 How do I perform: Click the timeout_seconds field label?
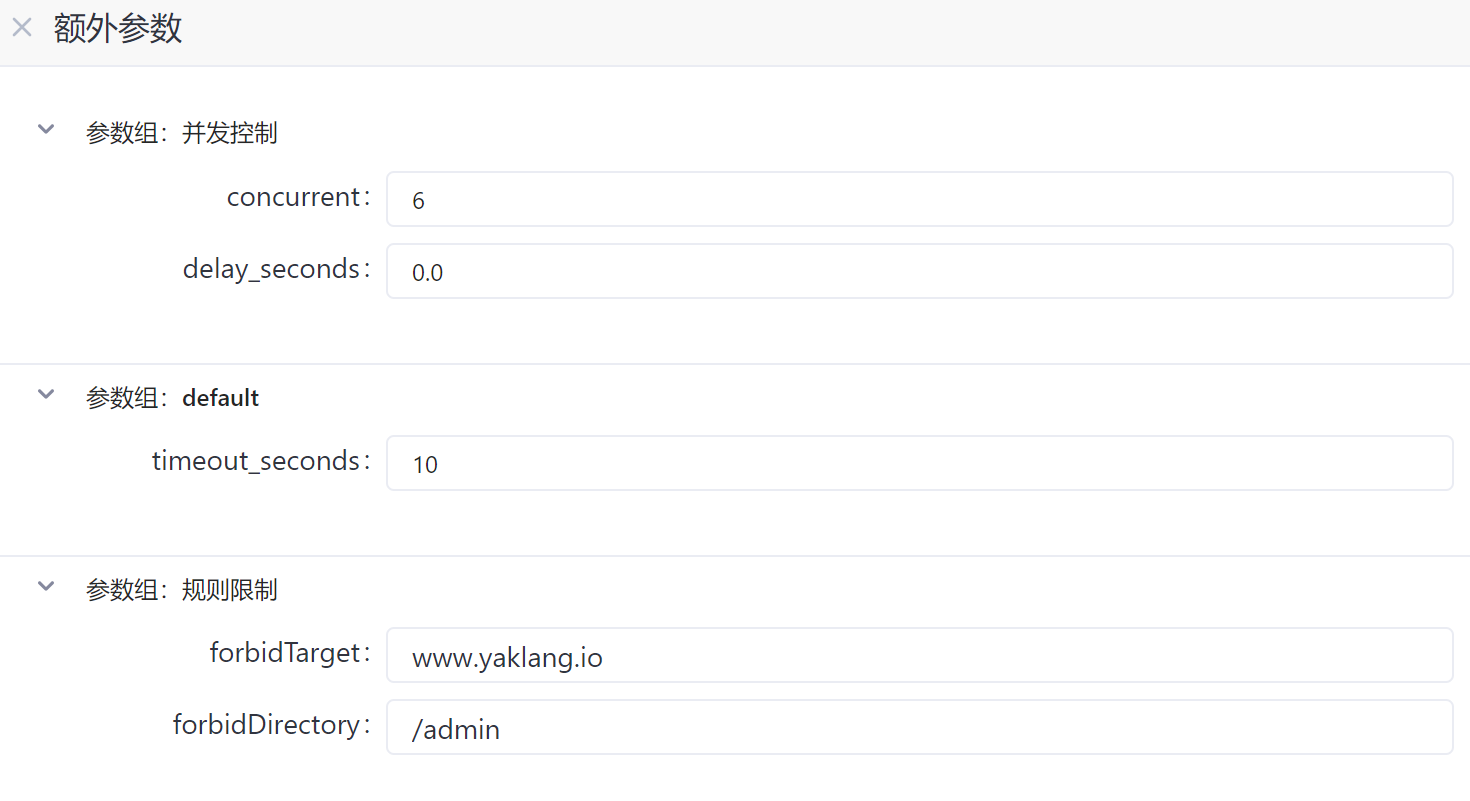click(256, 461)
